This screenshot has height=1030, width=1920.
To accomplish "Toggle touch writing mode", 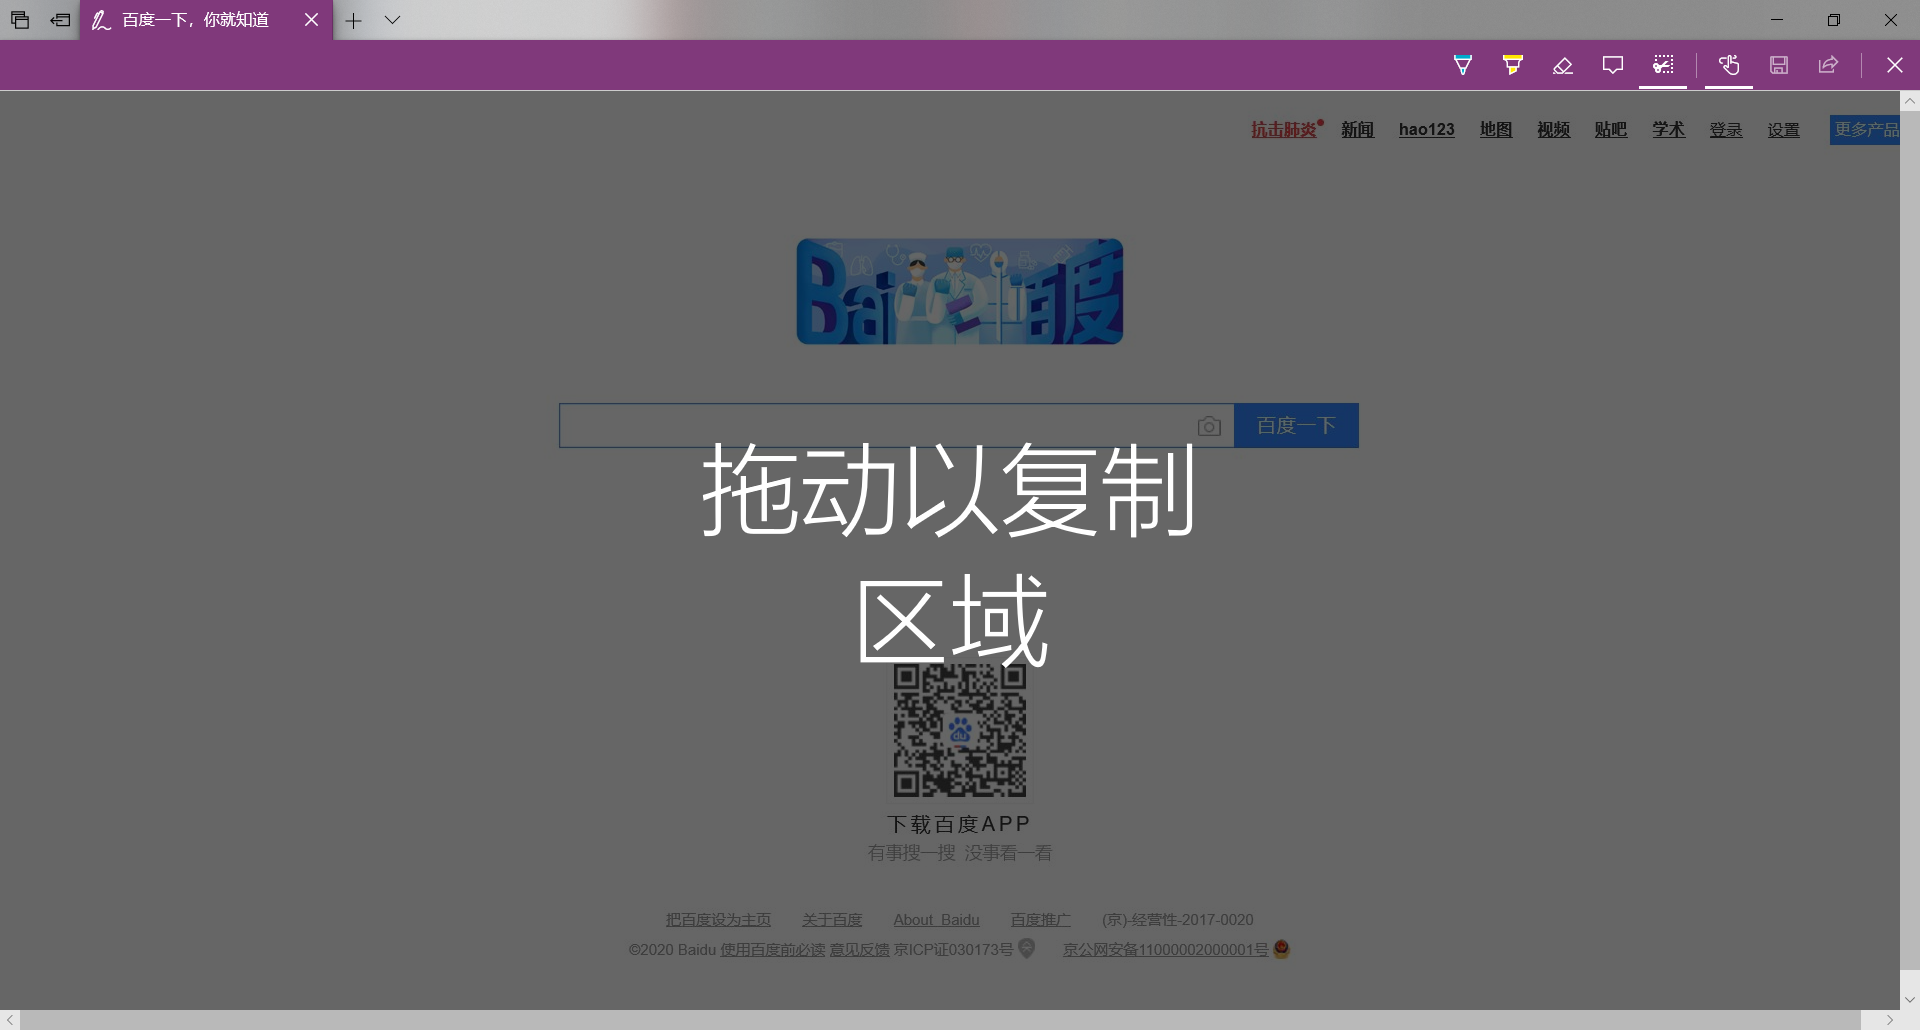I will pyautogui.click(x=1729, y=65).
